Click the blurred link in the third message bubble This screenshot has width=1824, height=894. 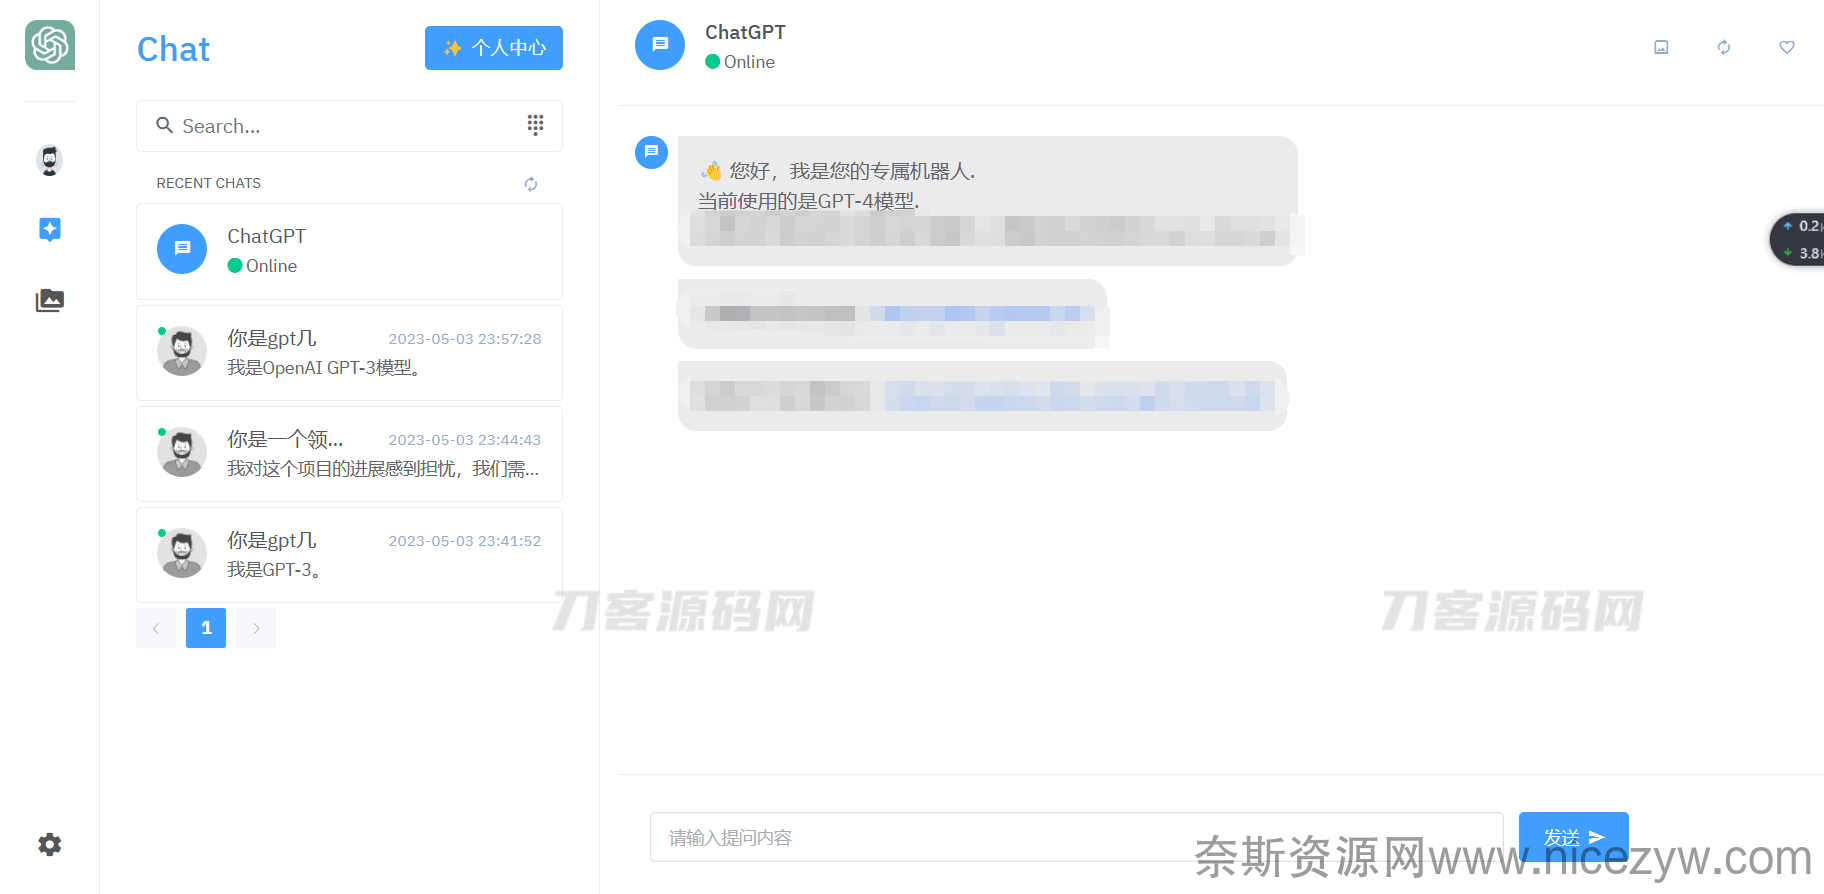click(x=1080, y=396)
